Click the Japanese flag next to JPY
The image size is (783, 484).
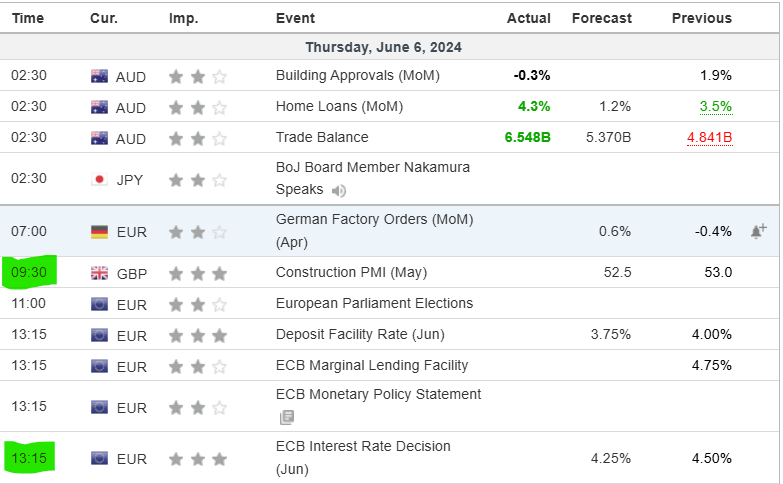pyautogui.click(x=99, y=180)
